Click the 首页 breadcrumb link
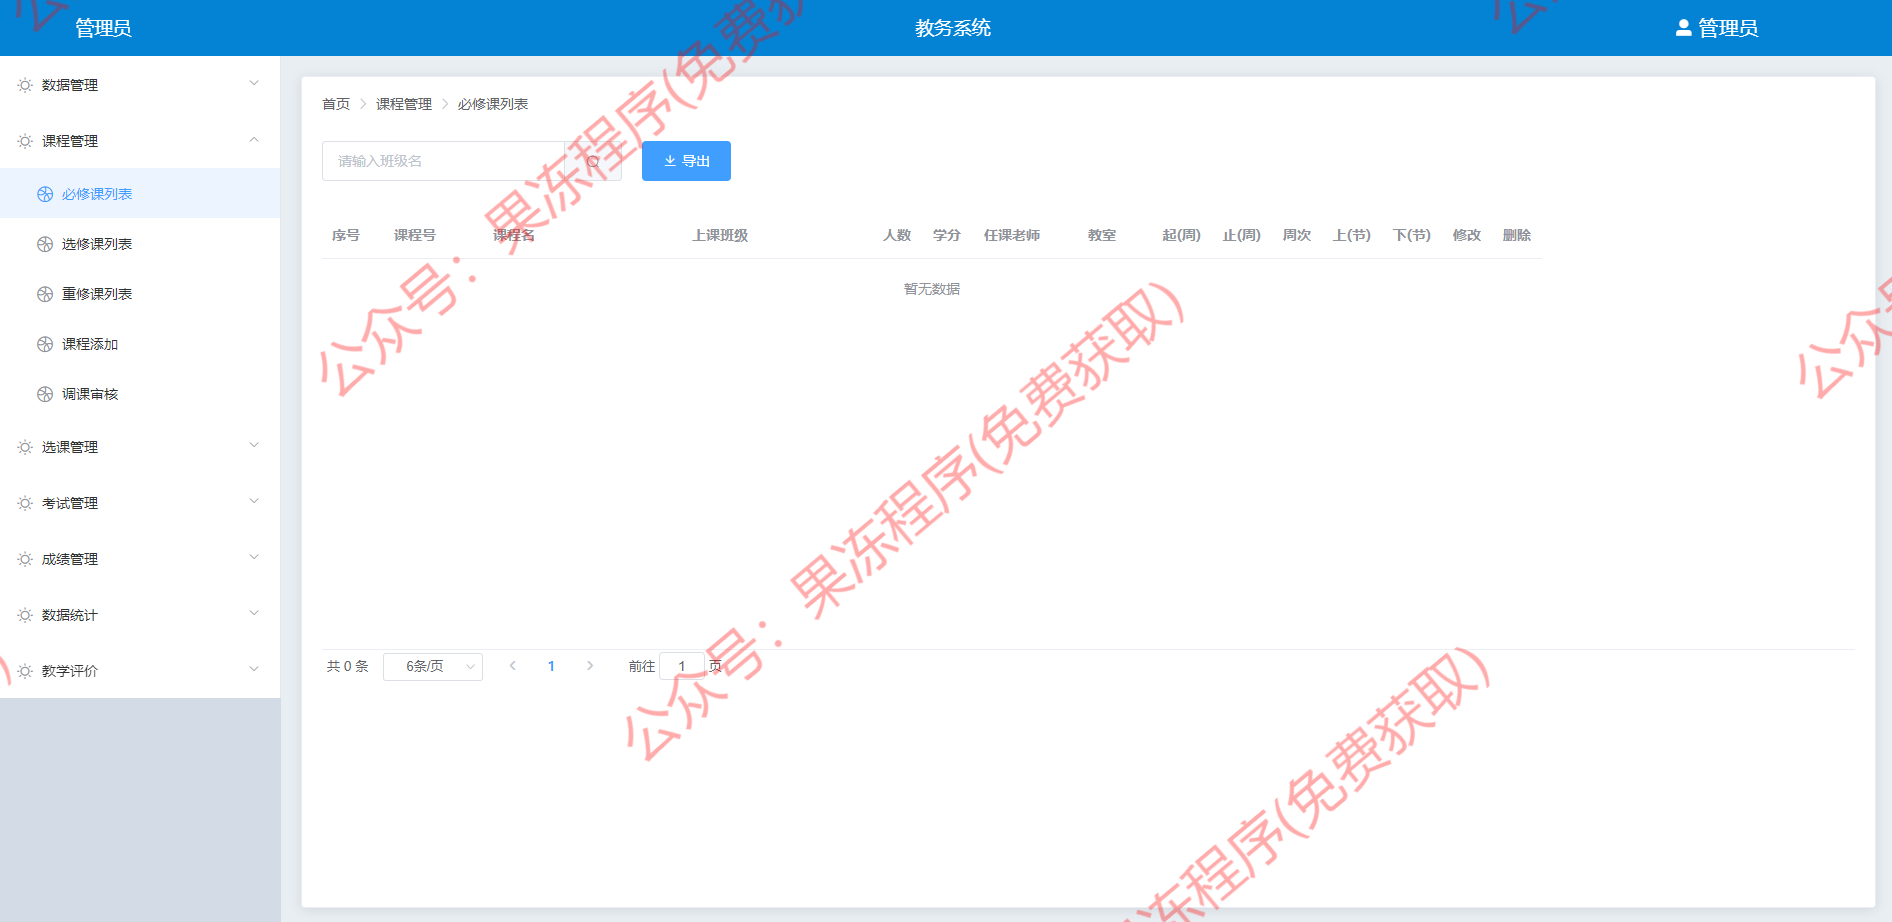The image size is (1892, 922). (x=336, y=104)
